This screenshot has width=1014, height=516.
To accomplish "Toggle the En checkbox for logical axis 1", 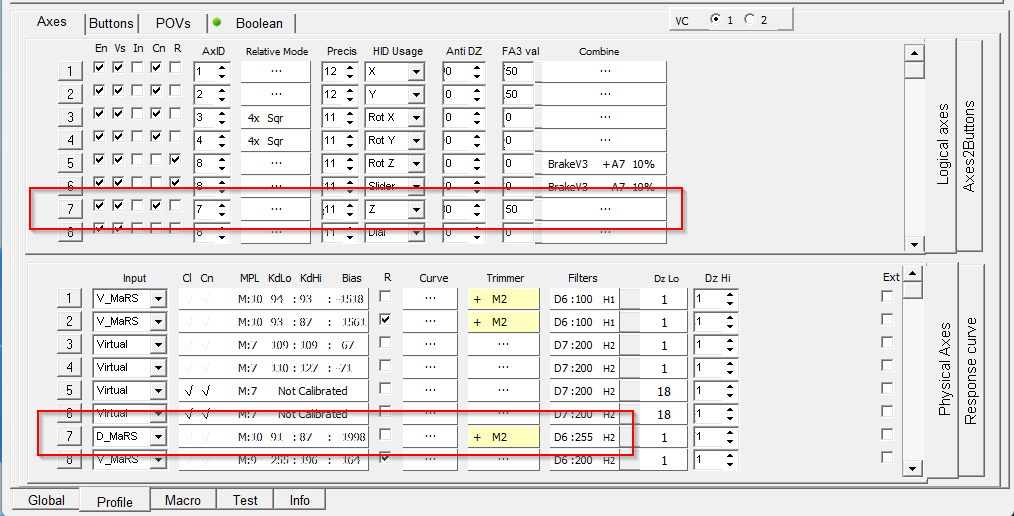I will [x=99, y=67].
